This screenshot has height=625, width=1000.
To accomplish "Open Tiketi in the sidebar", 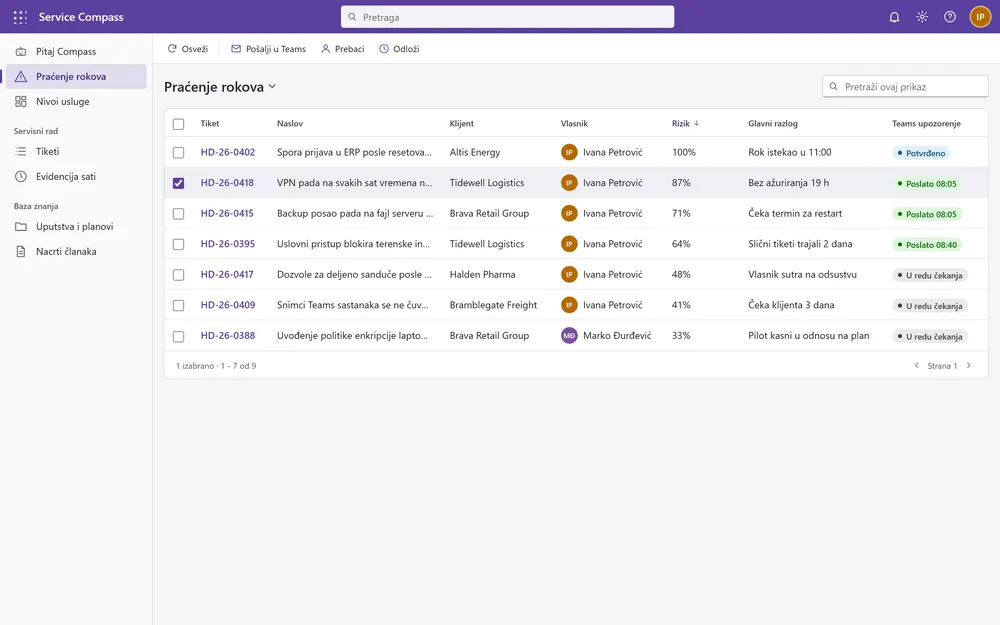I will point(76,151).
